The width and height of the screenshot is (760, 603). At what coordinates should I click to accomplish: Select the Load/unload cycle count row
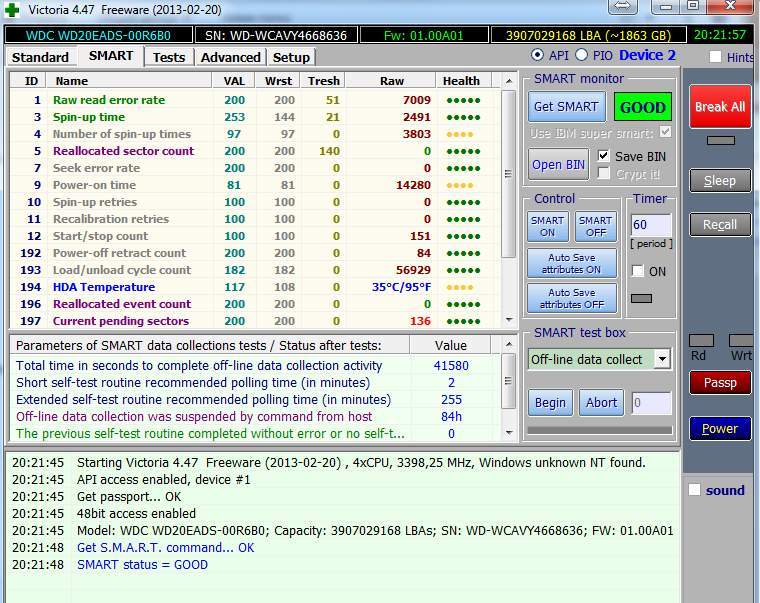point(255,270)
